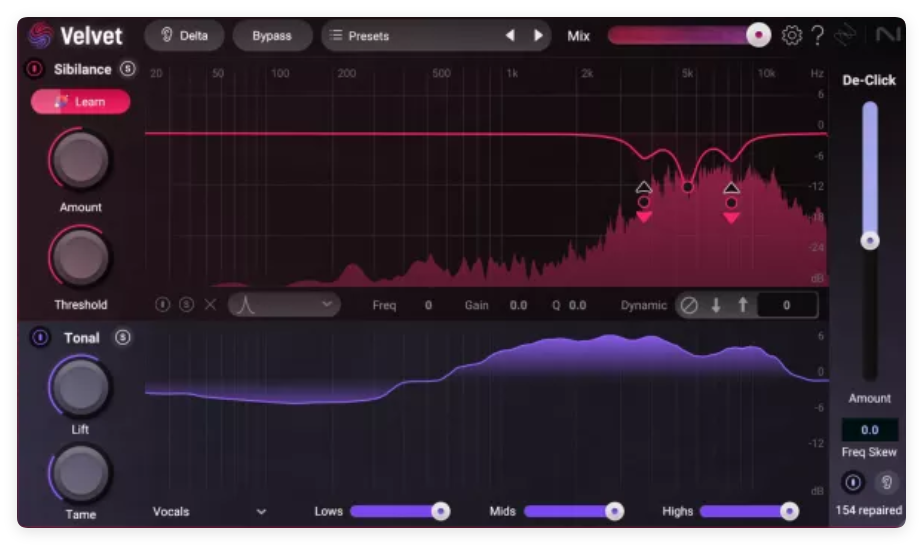Toggle Tonal module power
The width and height of the screenshot is (923, 545).
tap(39, 337)
